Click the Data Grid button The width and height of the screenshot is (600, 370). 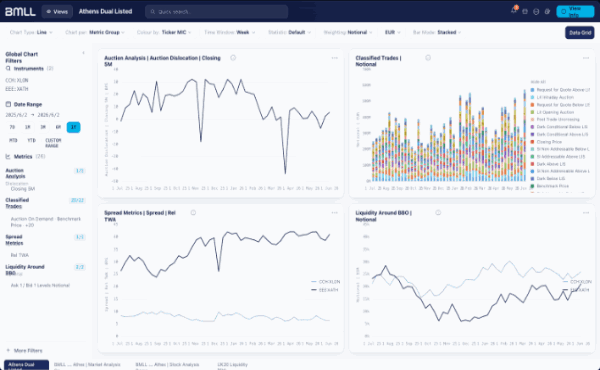pos(580,33)
